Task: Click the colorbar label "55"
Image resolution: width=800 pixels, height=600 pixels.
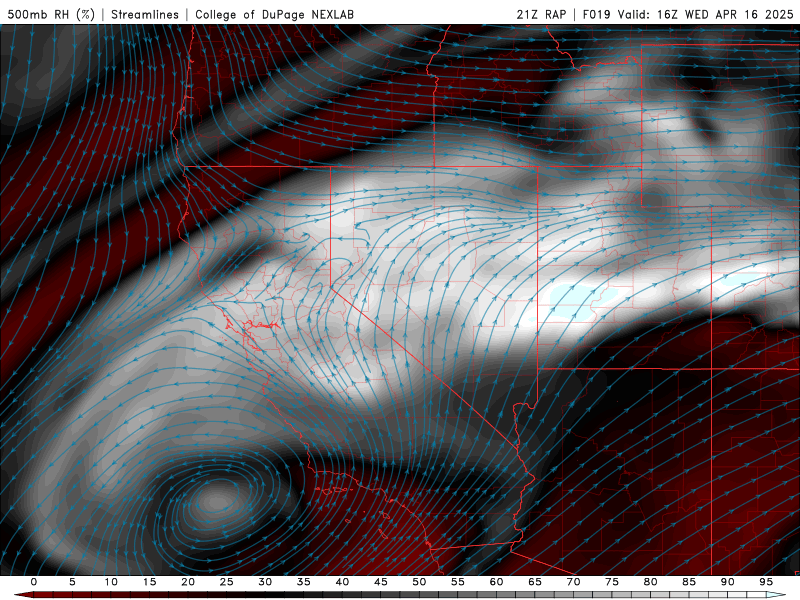Action: pyautogui.click(x=458, y=582)
